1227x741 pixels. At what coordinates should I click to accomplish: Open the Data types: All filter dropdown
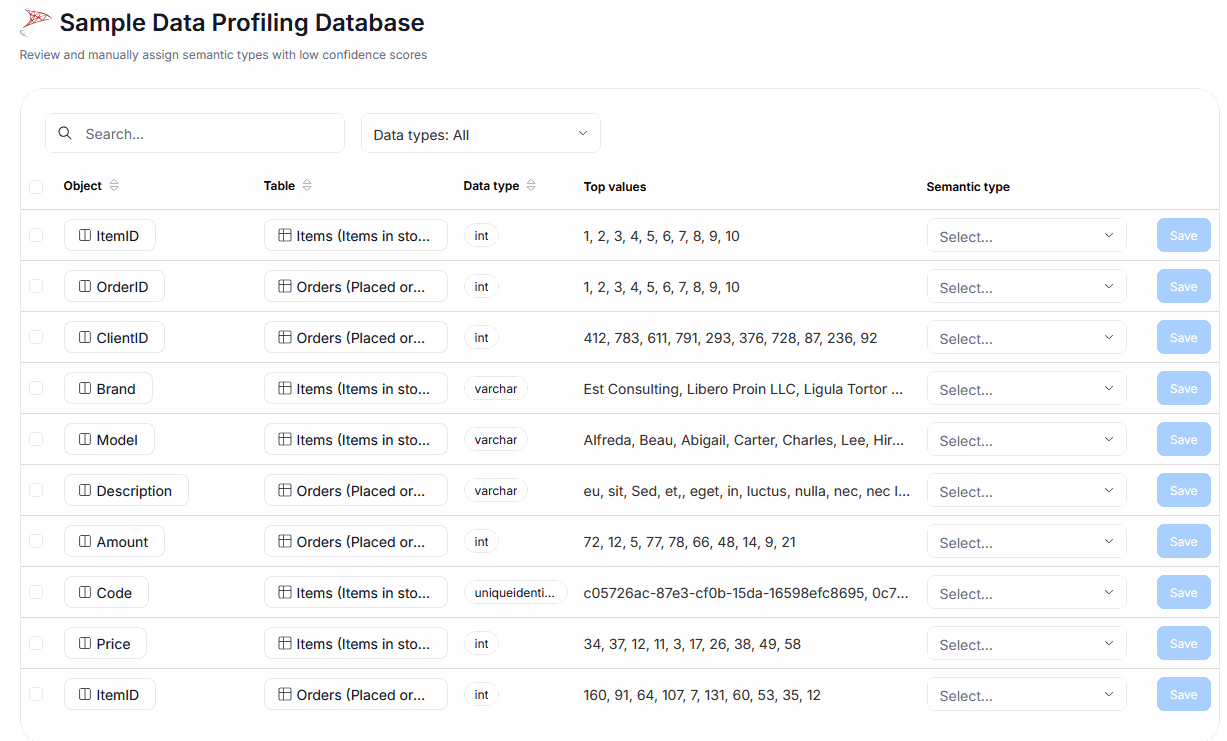(x=480, y=134)
